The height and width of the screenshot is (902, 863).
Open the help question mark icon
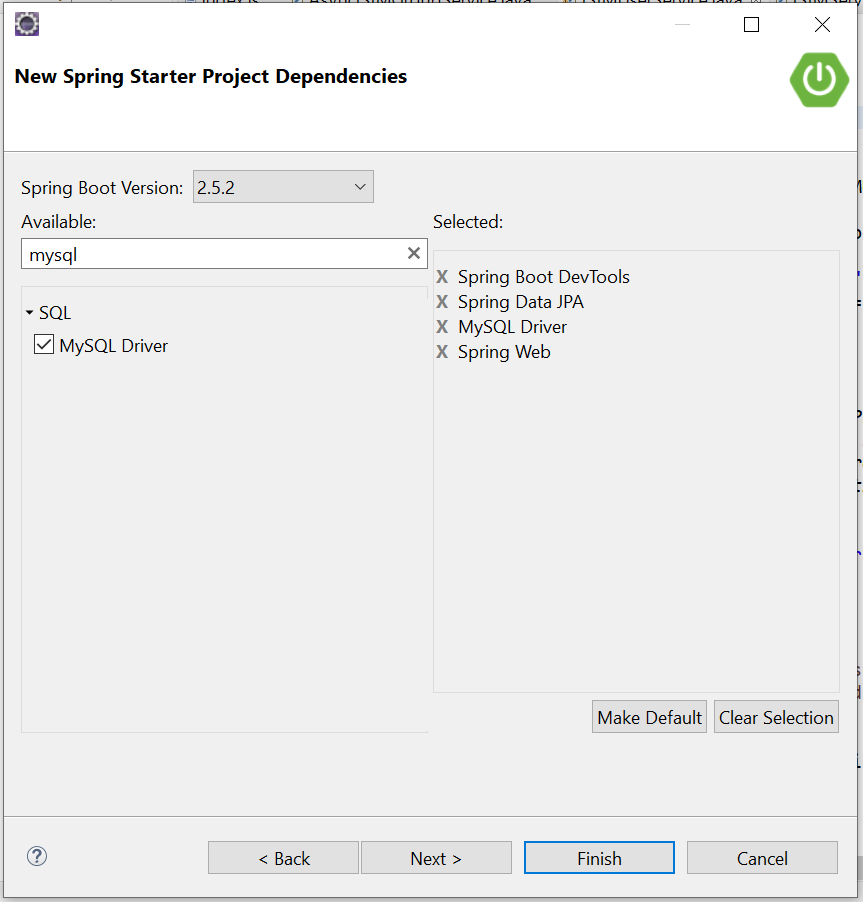pyautogui.click(x=37, y=857)
